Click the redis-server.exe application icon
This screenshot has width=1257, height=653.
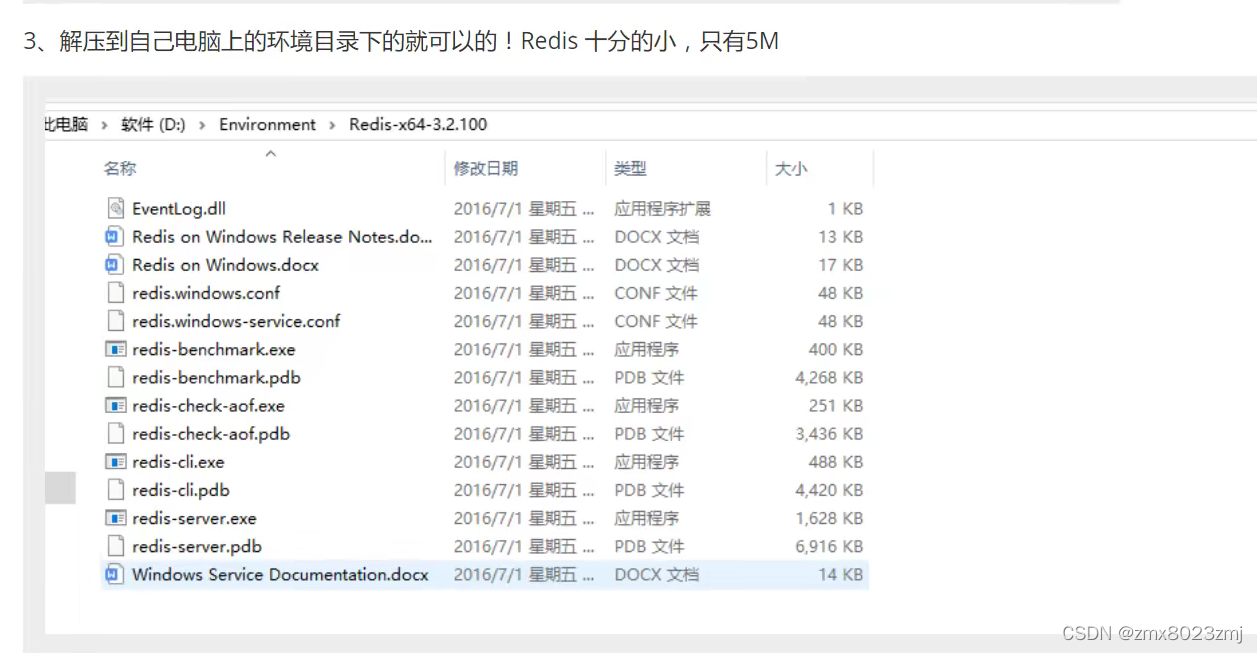[116, 518]
